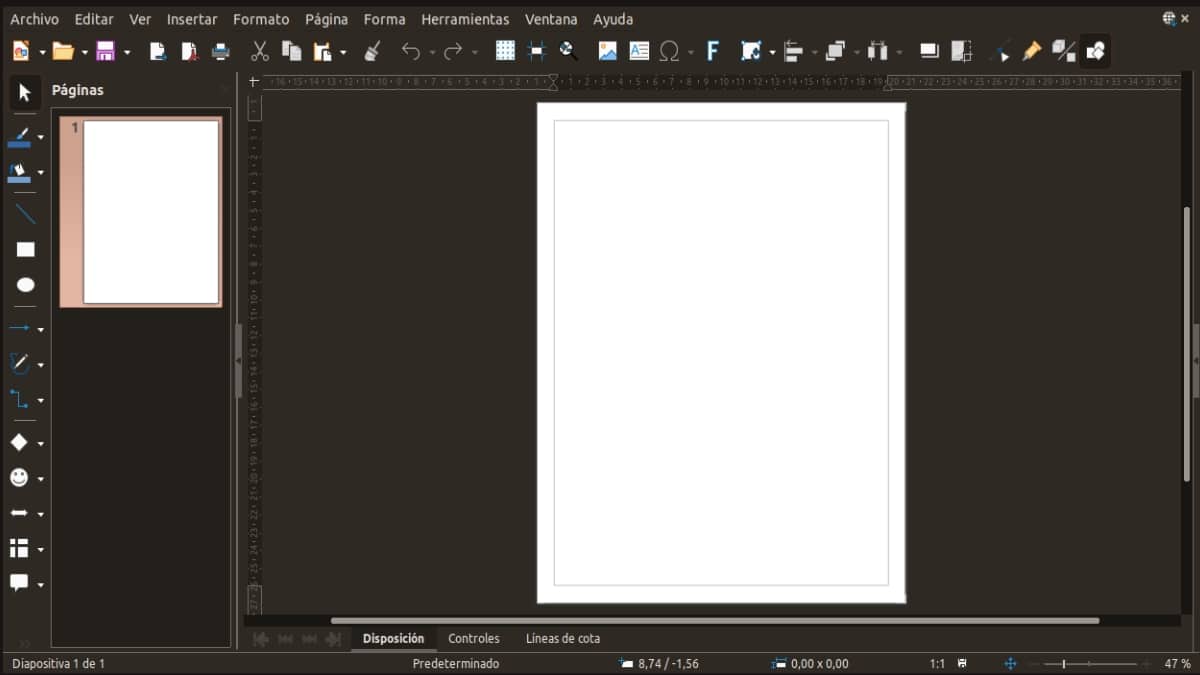This screenshot has width=1200, height=675.
Task: Open the Herramientas menu
Action: (465, 19)
